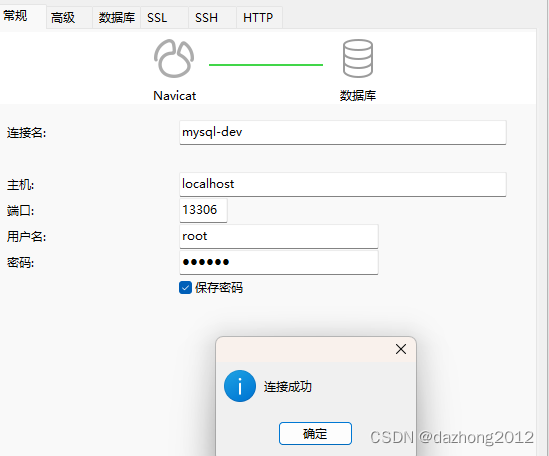Click the Navicat caption text
The image size is (549, 456).
(175, 96)
